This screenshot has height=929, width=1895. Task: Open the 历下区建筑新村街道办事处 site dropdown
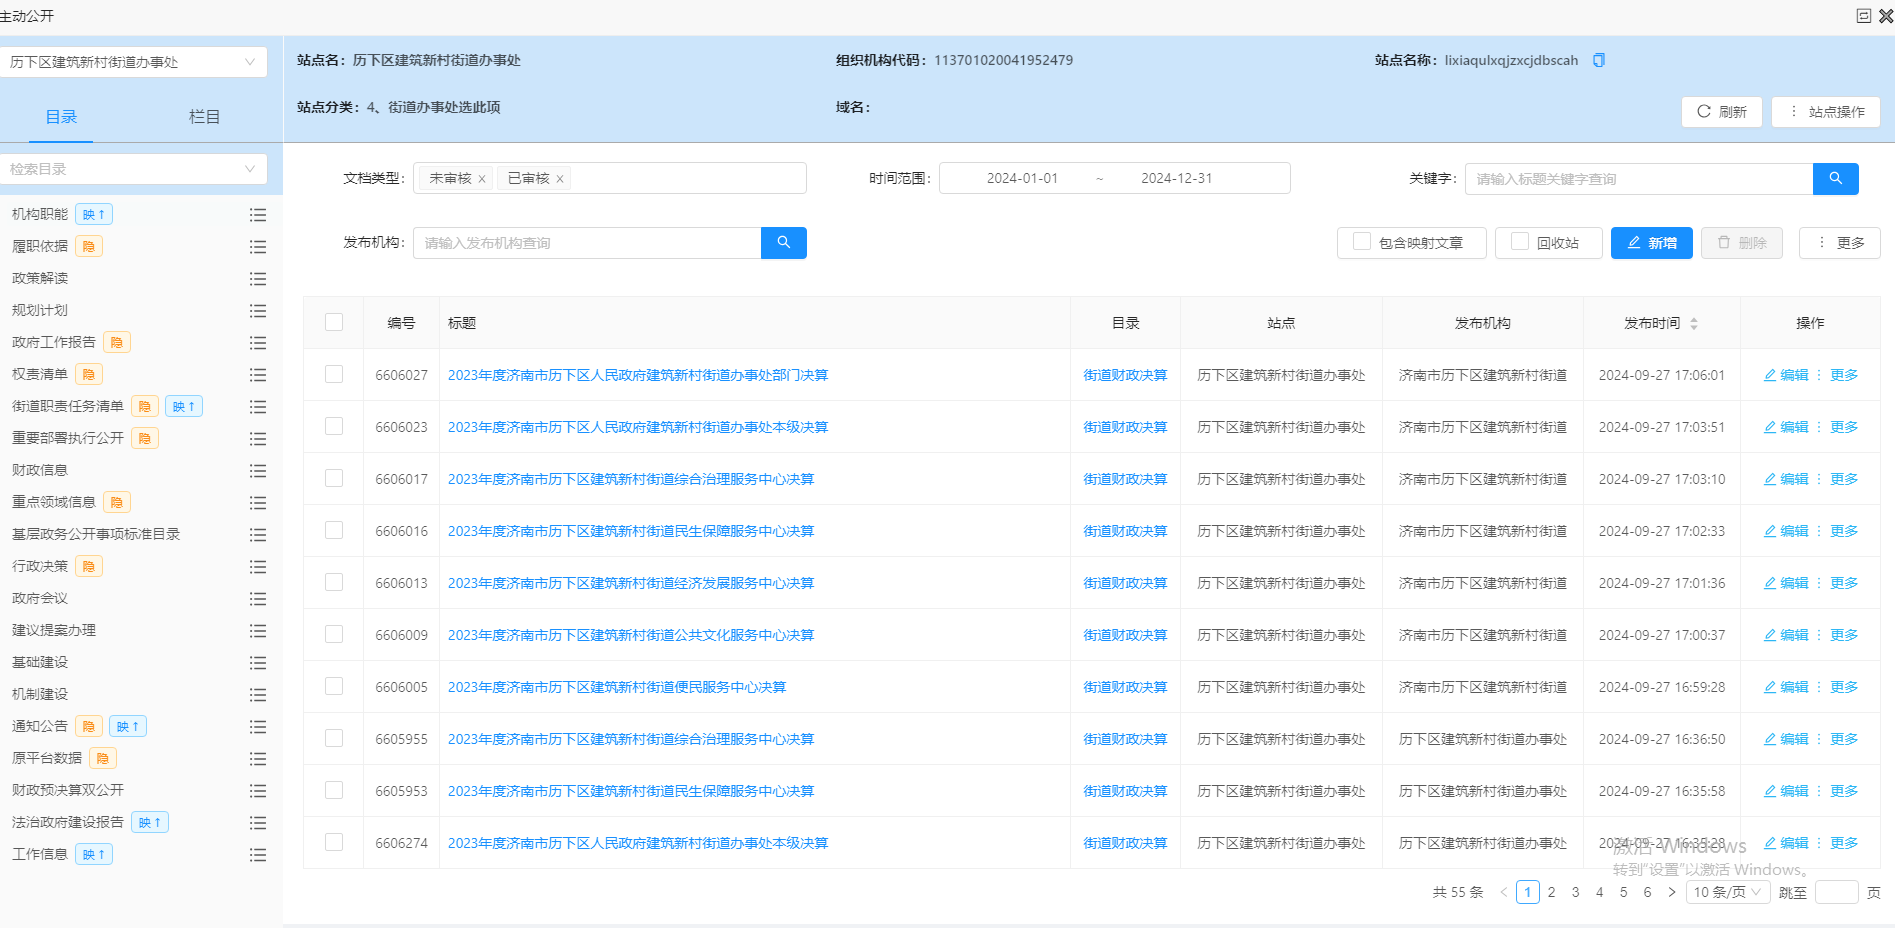(134, 62)
